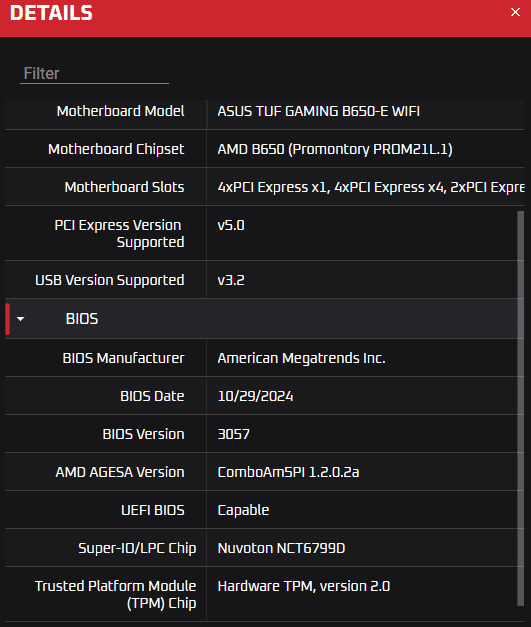Select the Nuvoton NCT6799D chip value
Image resolution: width=531 pixels, height=627 pixels.
[281, 548]
